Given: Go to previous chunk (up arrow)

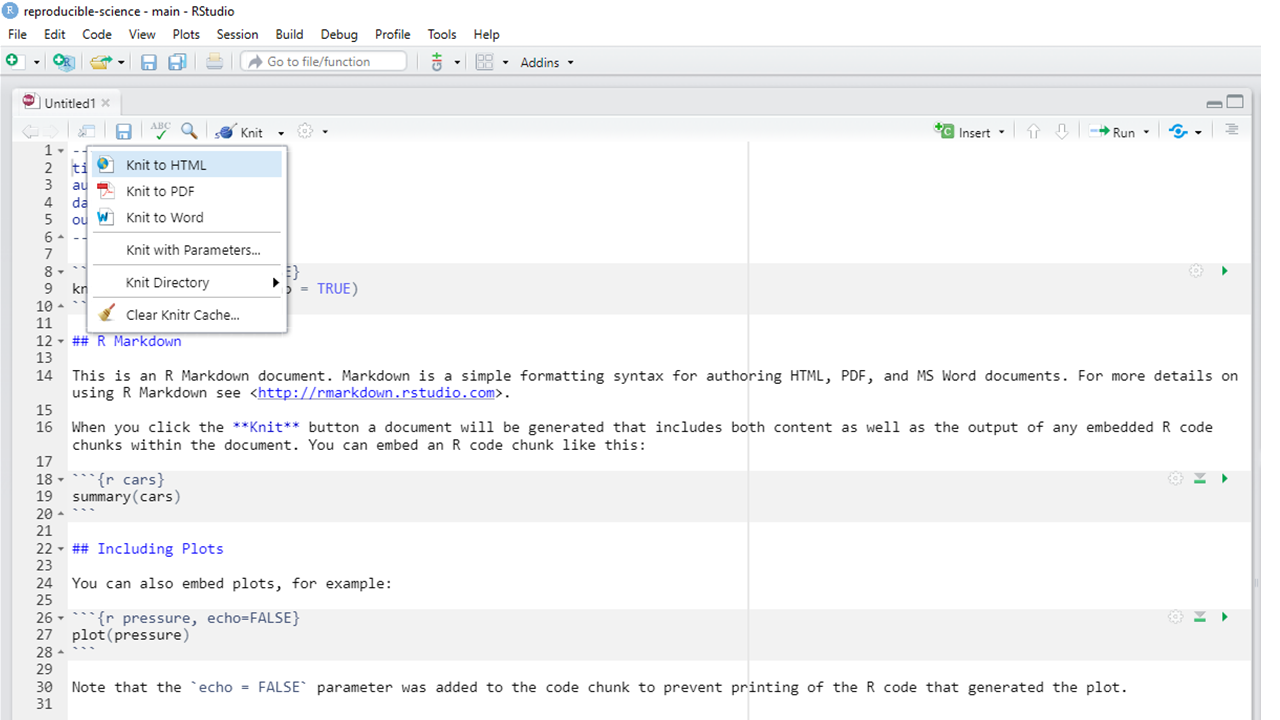Looking at the screenshot, I should [1034, 132].
